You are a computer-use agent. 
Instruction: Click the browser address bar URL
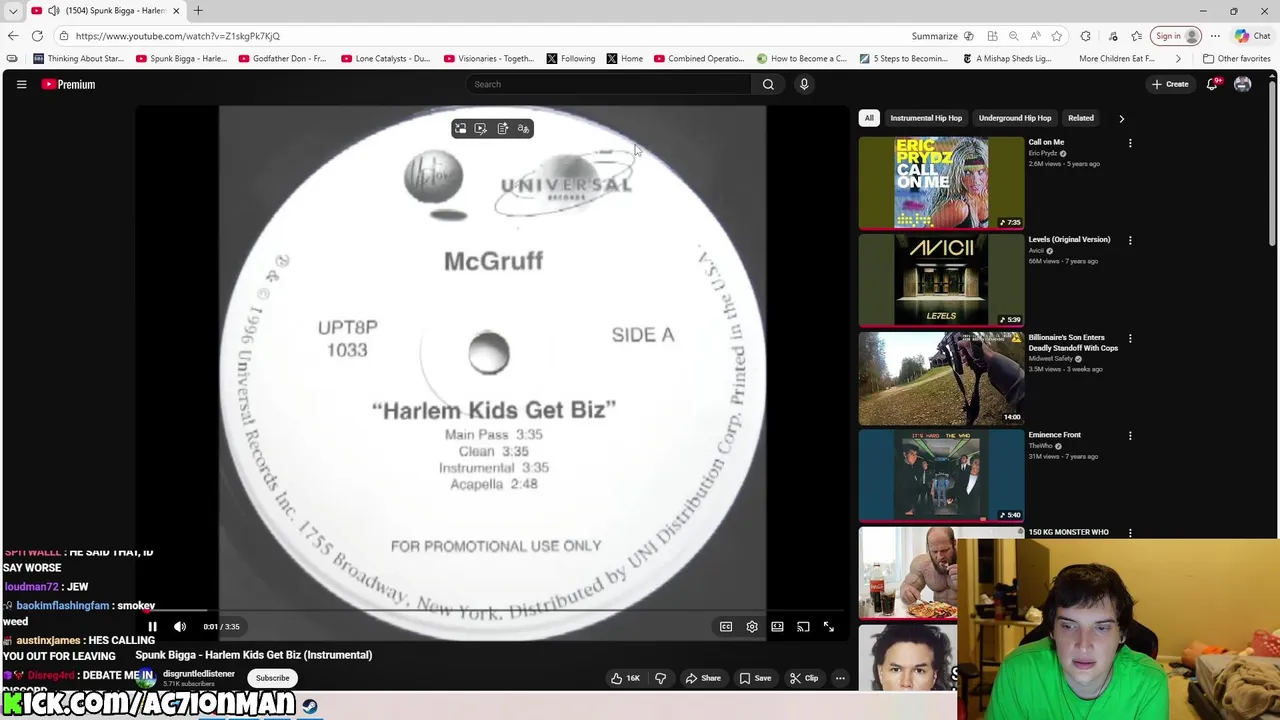[x=178, y=36]
